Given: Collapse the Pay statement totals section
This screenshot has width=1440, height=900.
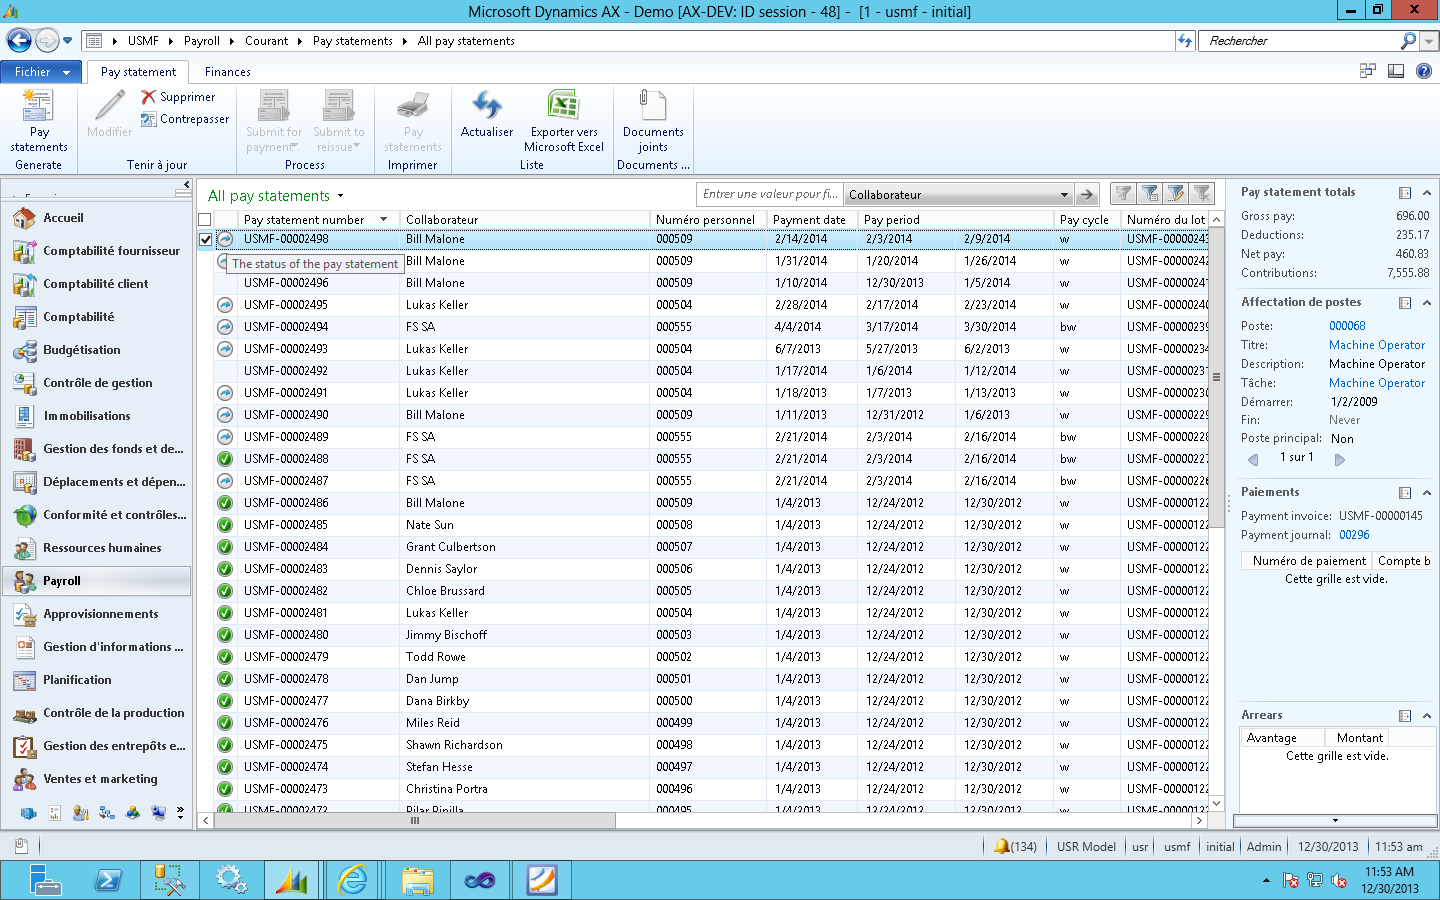Looking at the screenshot, I should [1427, 193].
